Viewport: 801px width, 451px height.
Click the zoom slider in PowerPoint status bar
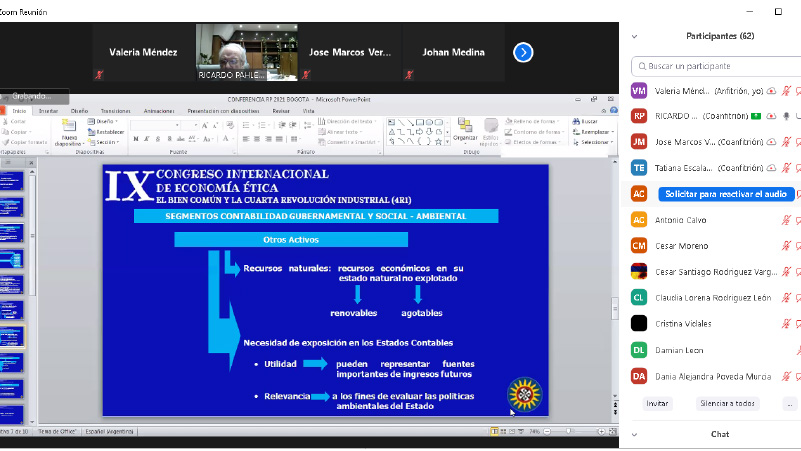pos(570,431)
